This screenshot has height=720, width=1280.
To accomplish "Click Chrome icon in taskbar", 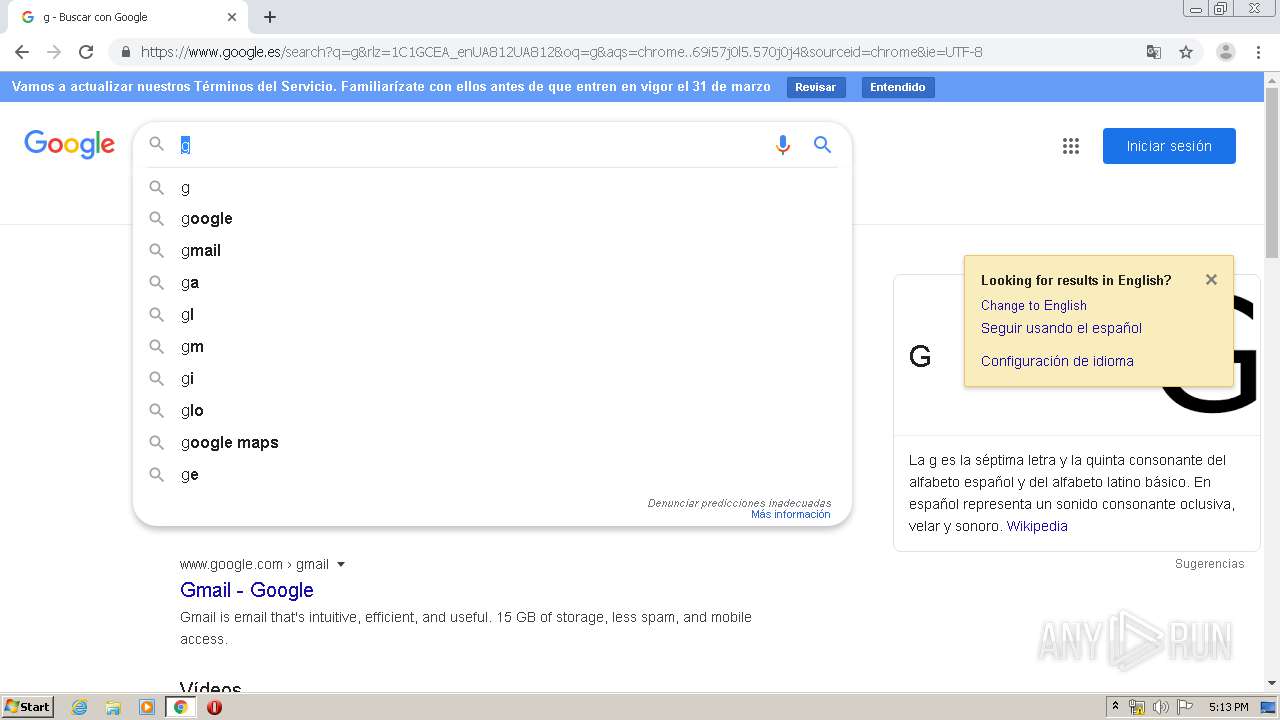I will coord(180,707).
